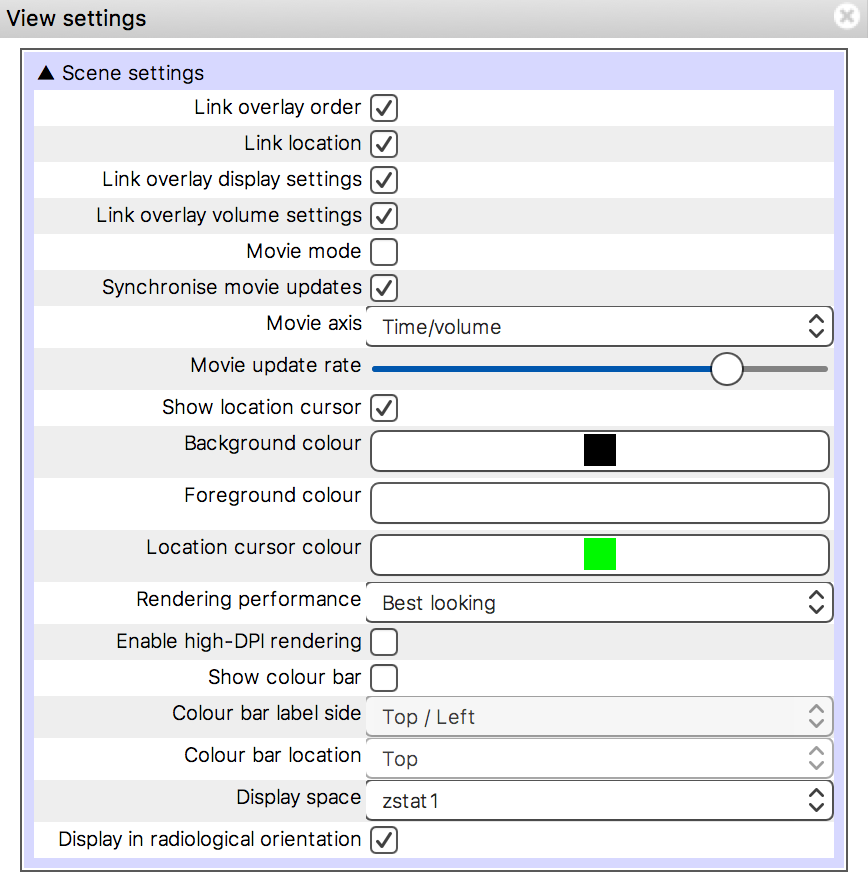Enable Movie mode
The image size is (868, 878).
coord(384,252)
